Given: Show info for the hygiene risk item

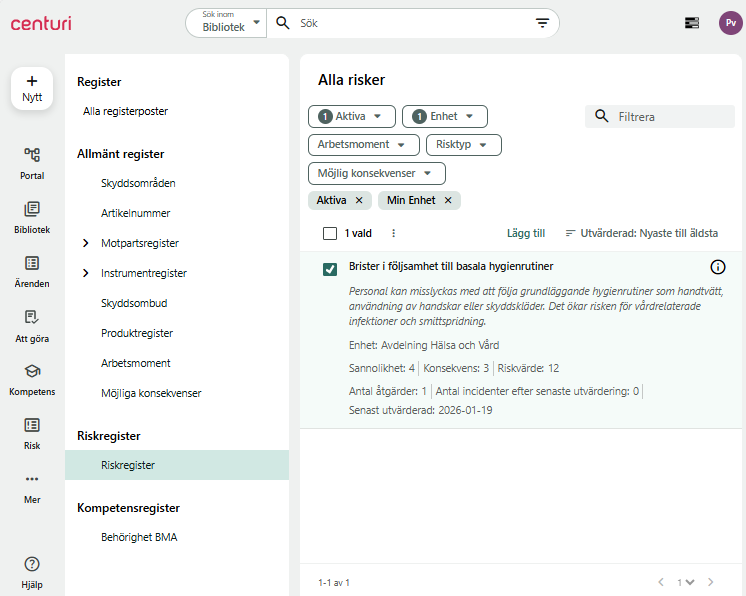Looking at the screenshot, I should pos(718,267).
